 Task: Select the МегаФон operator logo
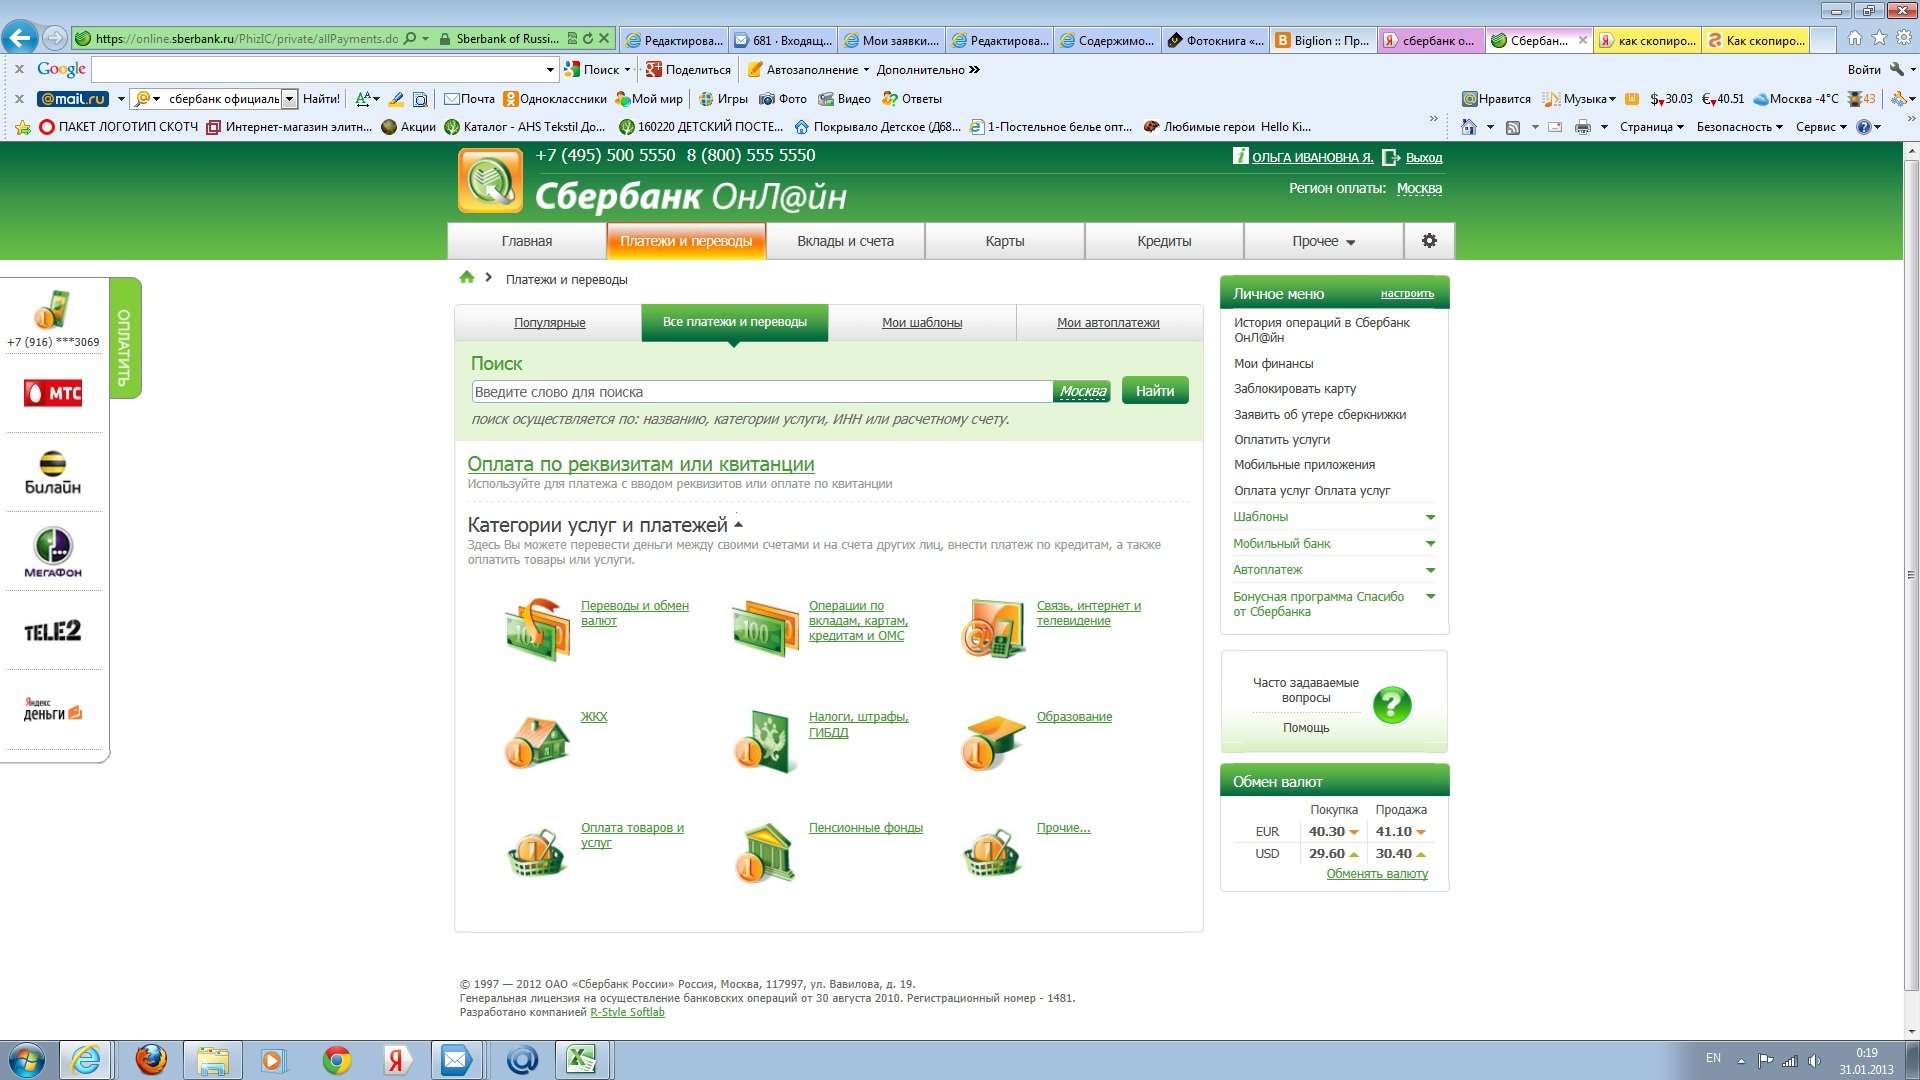pyautogui.click(x=53, y=552)
